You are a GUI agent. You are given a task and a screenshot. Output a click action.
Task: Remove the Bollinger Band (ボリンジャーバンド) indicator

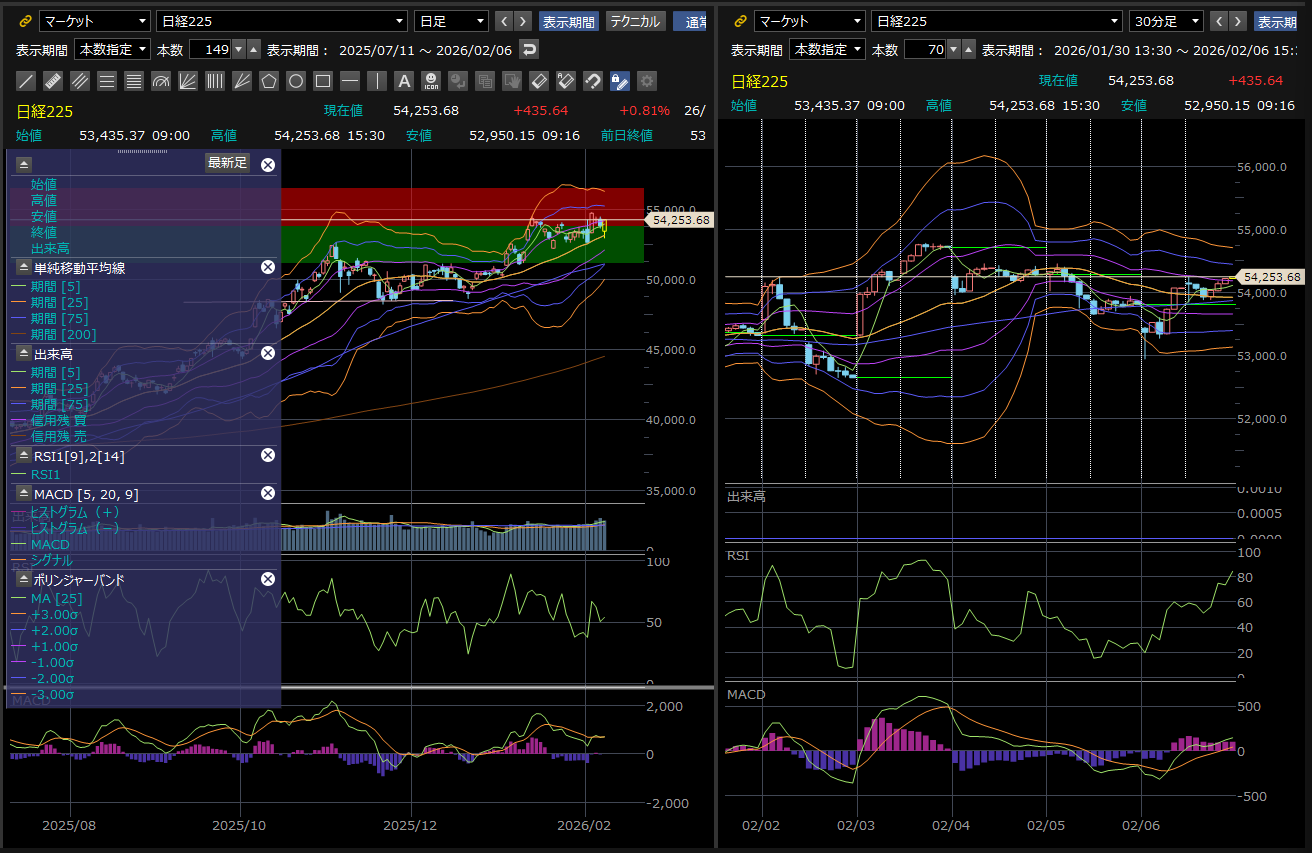[267, 579]
